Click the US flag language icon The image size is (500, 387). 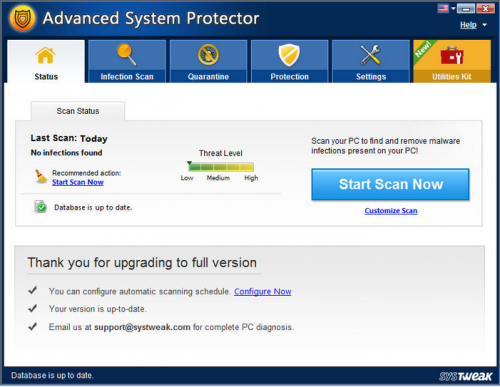click(443, 8)
